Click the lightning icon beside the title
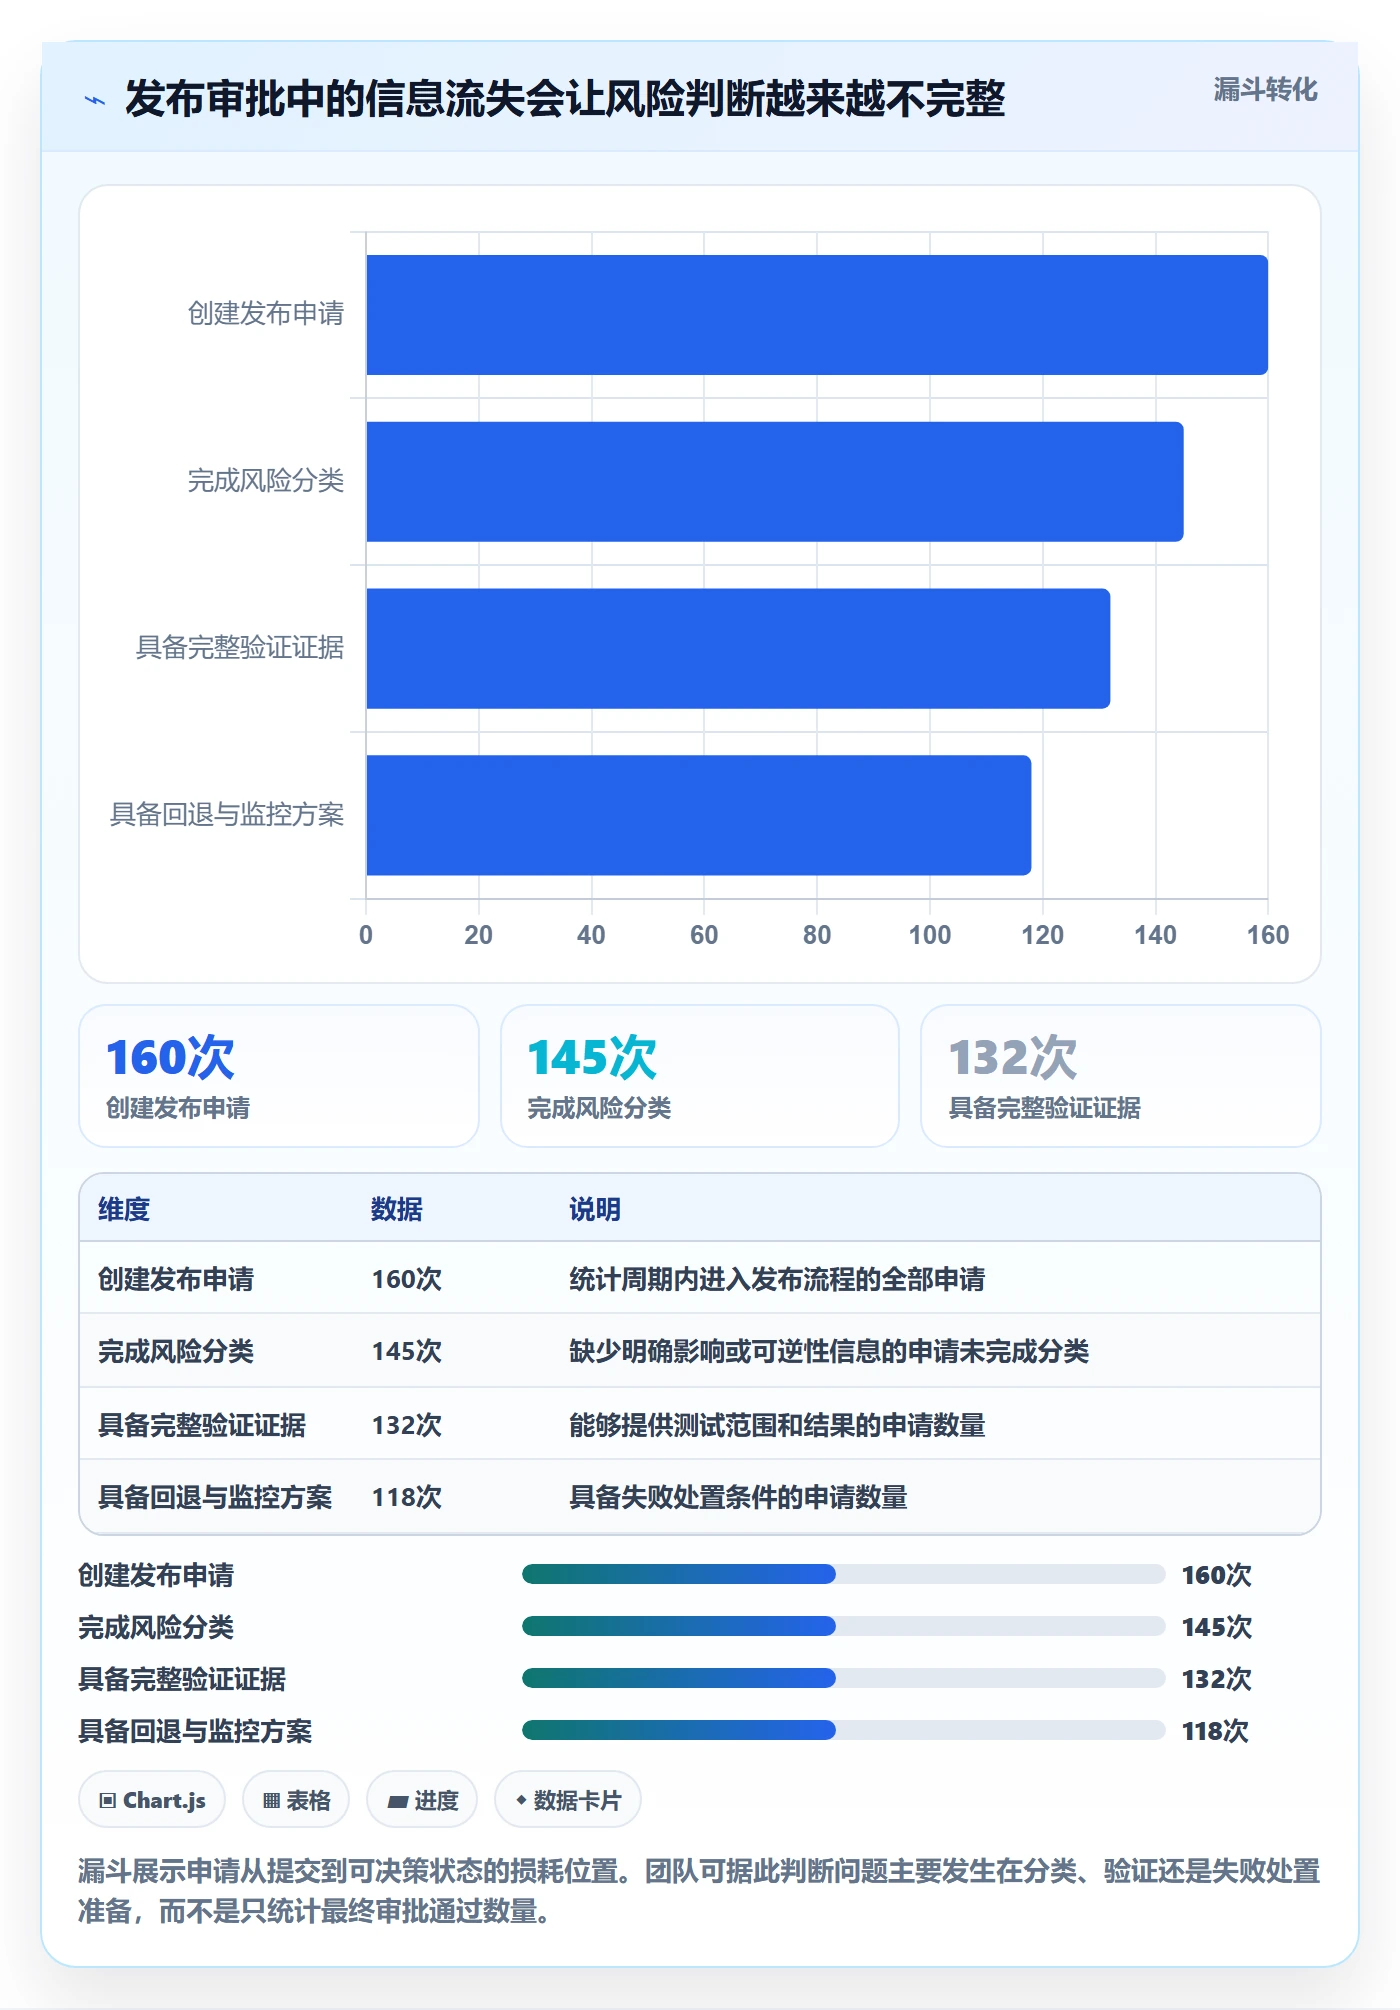 pyautogui.click(x=95, y=100)
